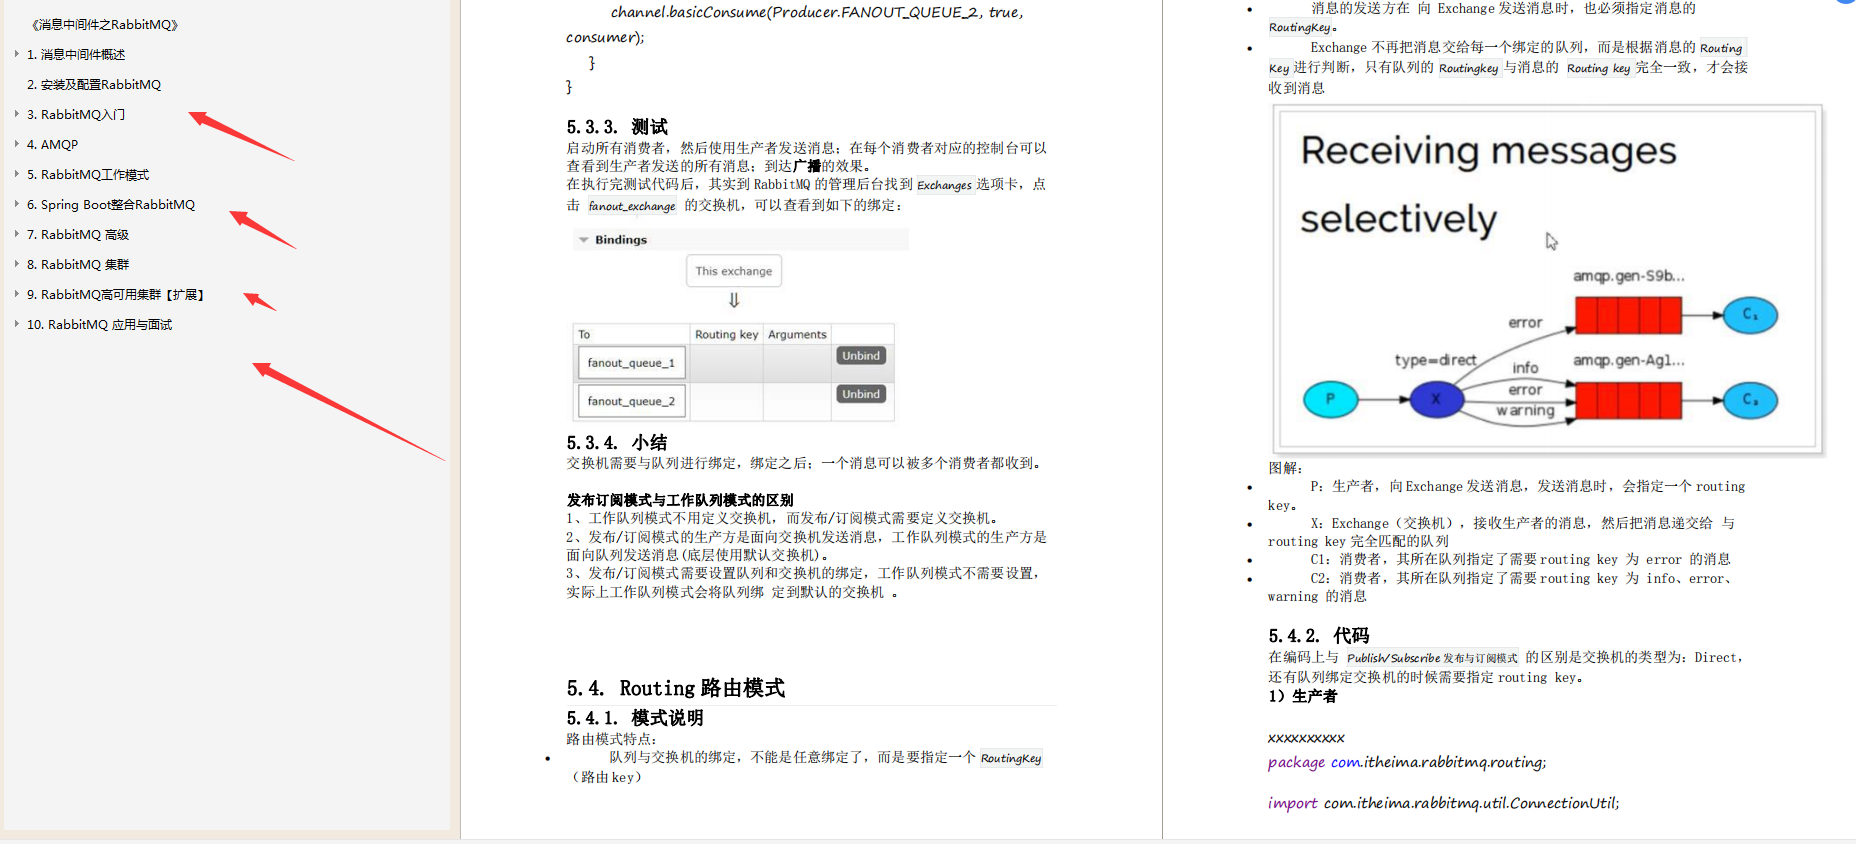This screenshot has width=1856, height=844.
Task: Open the 《消息中间件之RabbitMQ》 root bookmark
Action: [105, 24]
